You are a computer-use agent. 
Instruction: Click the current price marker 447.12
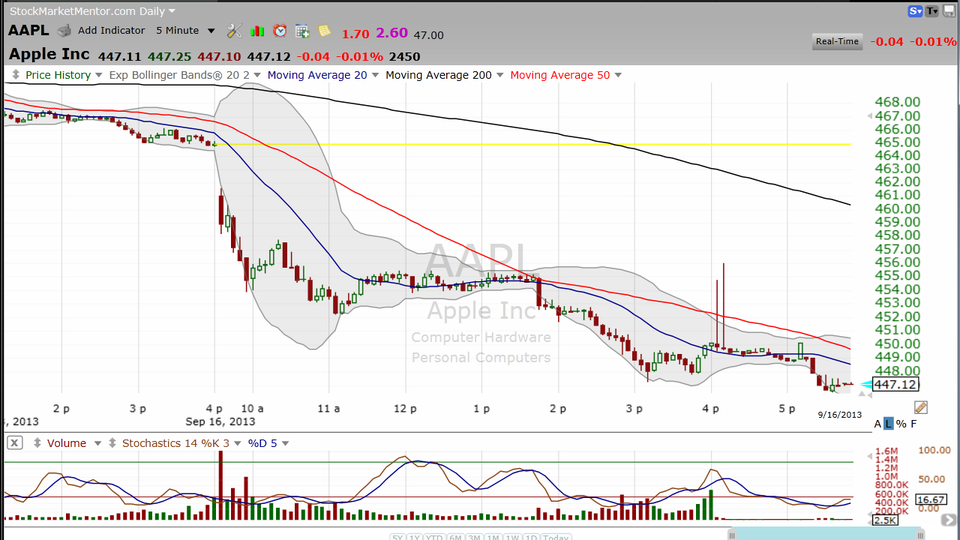coord(894,384)
